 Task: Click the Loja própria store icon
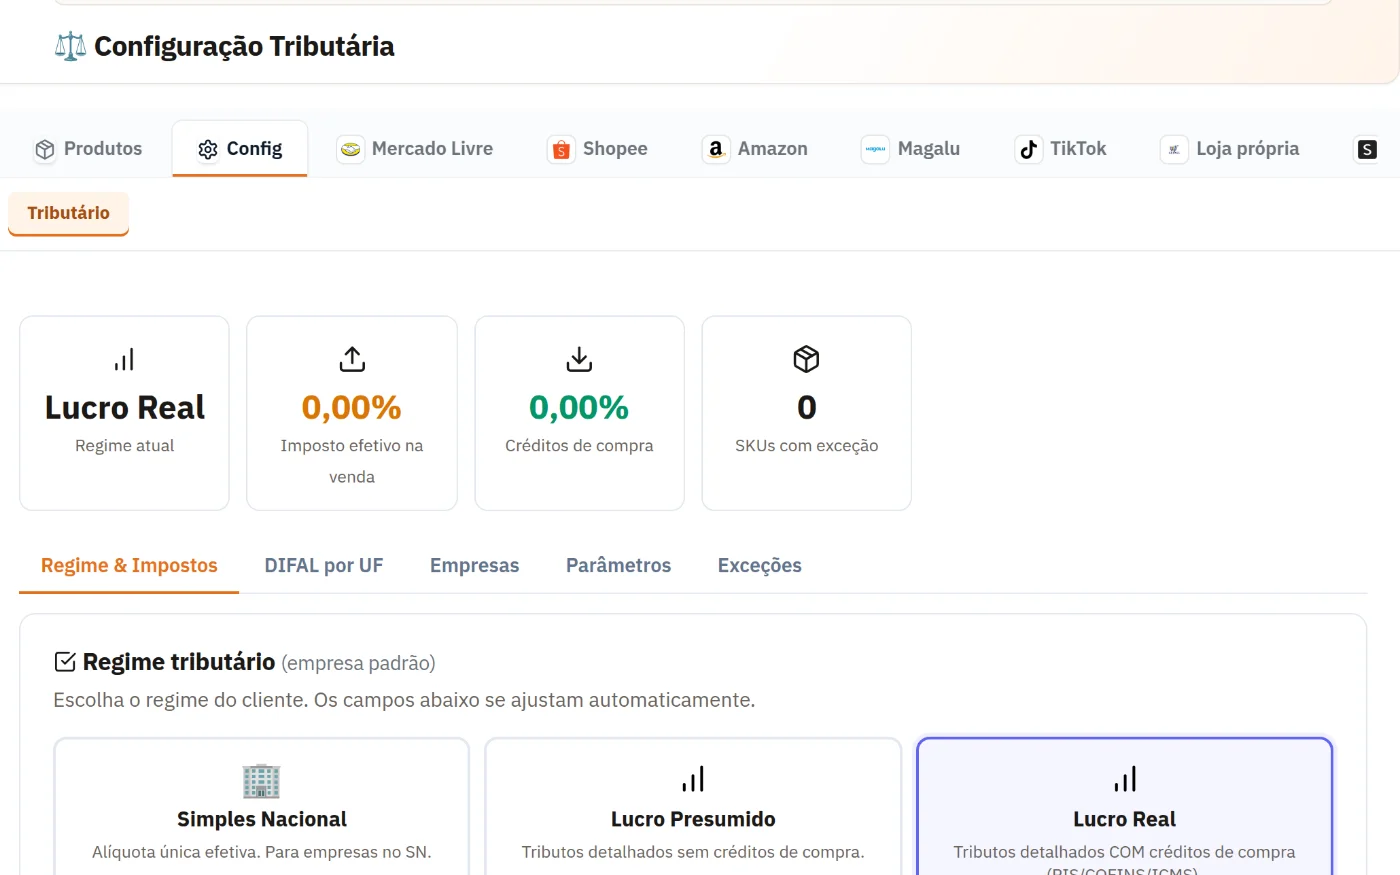pyautogui.click(x=1174, y=149)
